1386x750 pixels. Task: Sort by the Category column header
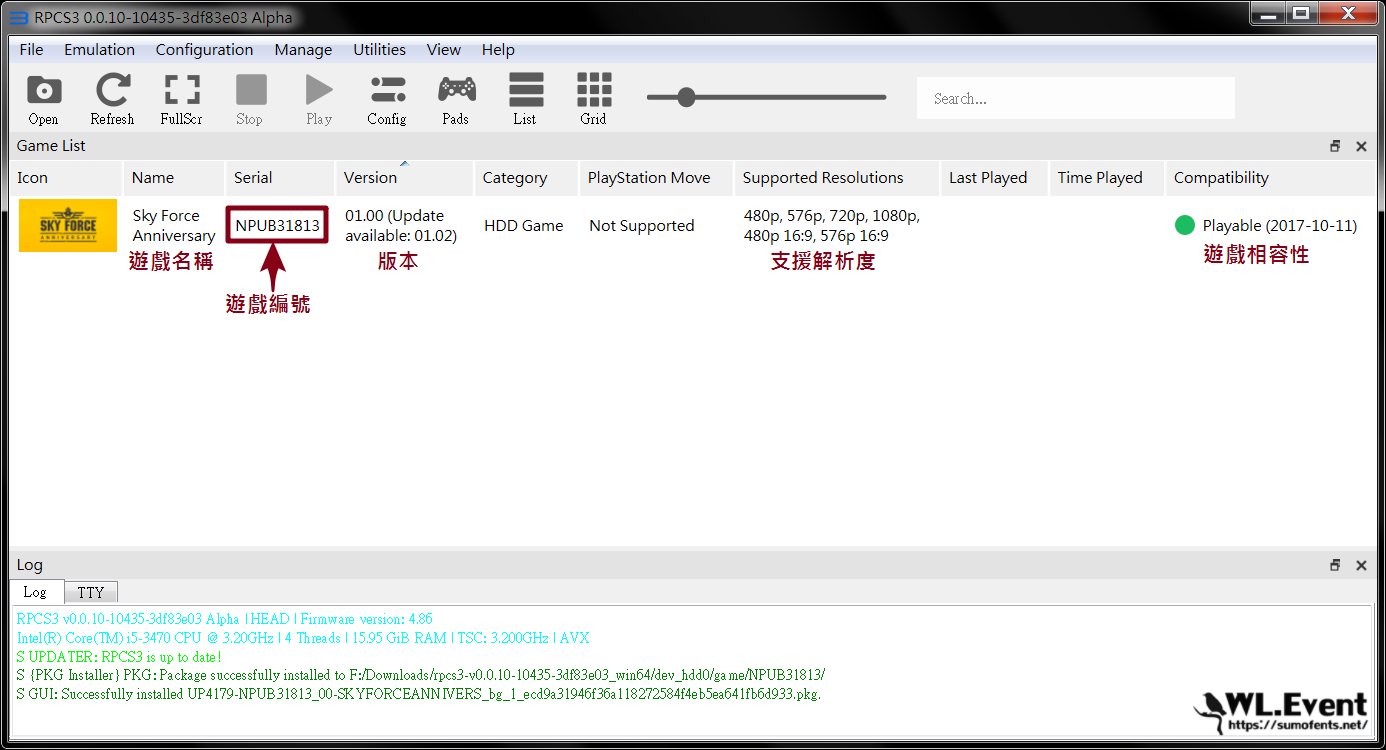(x=526, y=178)
